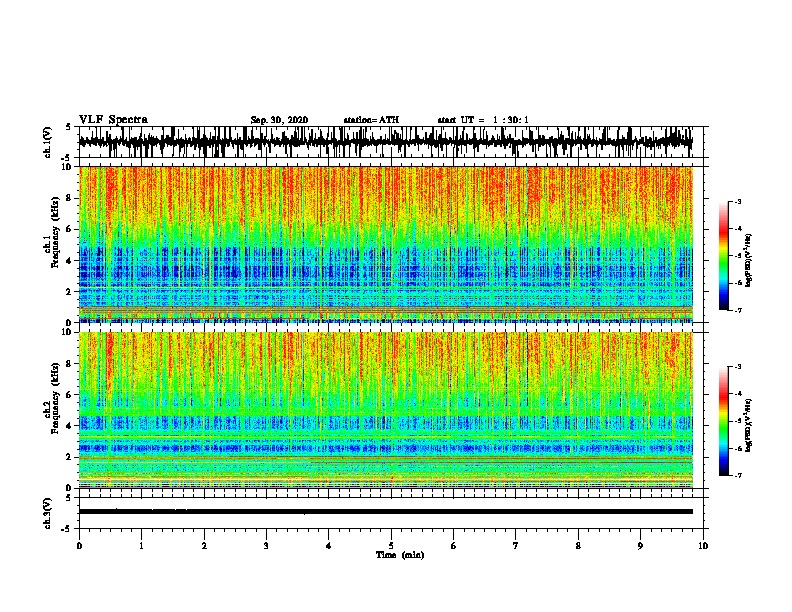Click the "8" kHz tick on ch.1 frequency axis
The image size is (792, 612).
pos(70,198)
